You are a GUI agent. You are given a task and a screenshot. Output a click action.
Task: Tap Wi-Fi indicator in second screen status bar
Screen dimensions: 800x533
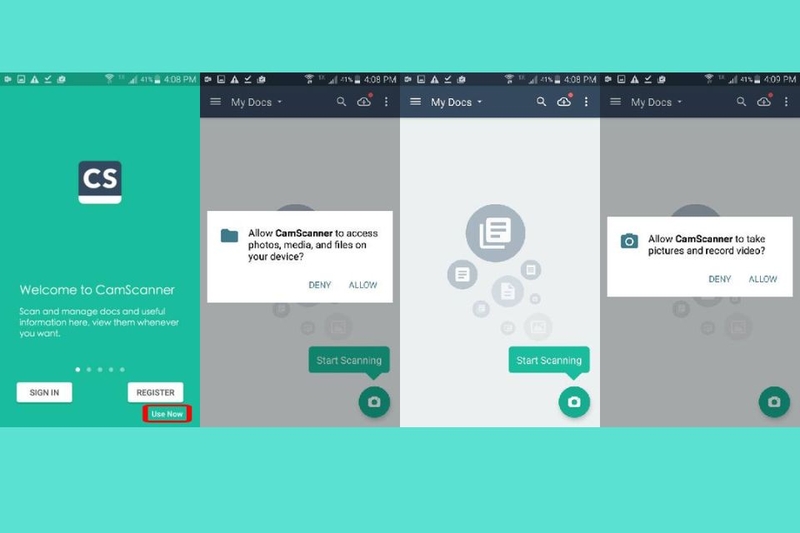tap(309, 79)
